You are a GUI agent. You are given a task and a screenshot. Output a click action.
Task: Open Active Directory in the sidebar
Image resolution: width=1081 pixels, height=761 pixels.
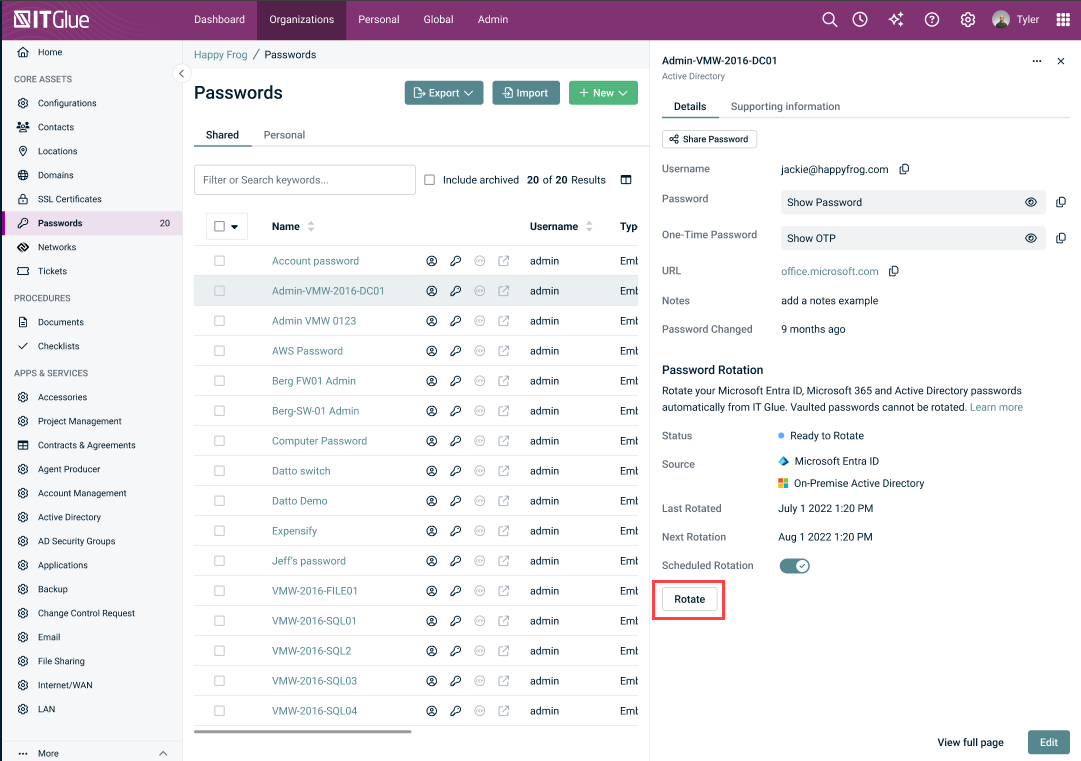click(x=69, y=517)
